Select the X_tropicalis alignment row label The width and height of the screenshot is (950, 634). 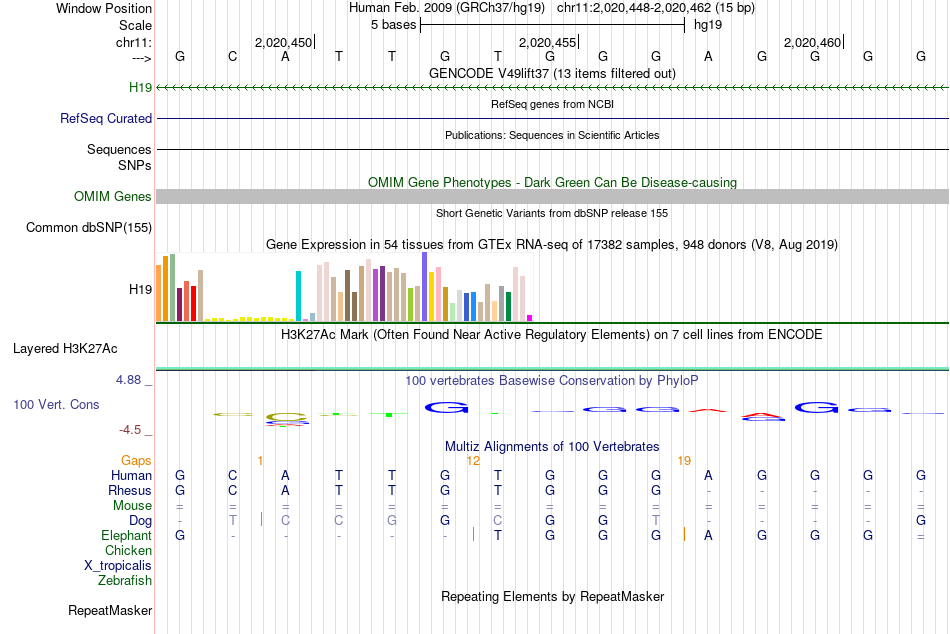[118, 566]
